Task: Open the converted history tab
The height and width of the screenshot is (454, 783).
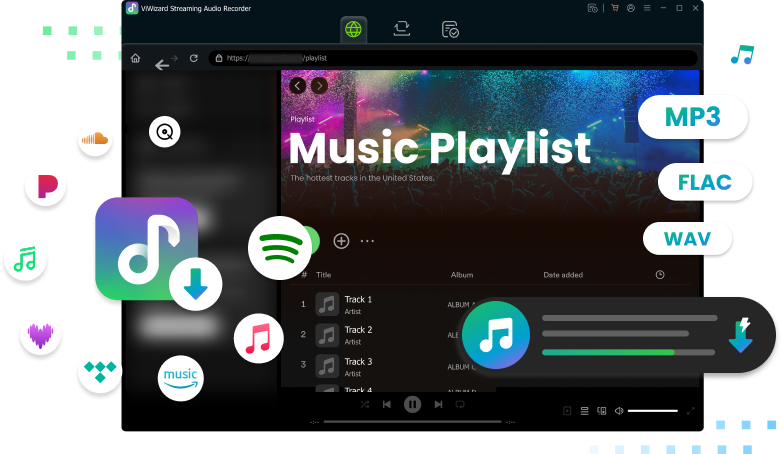Action: click(x=450, y=29)
